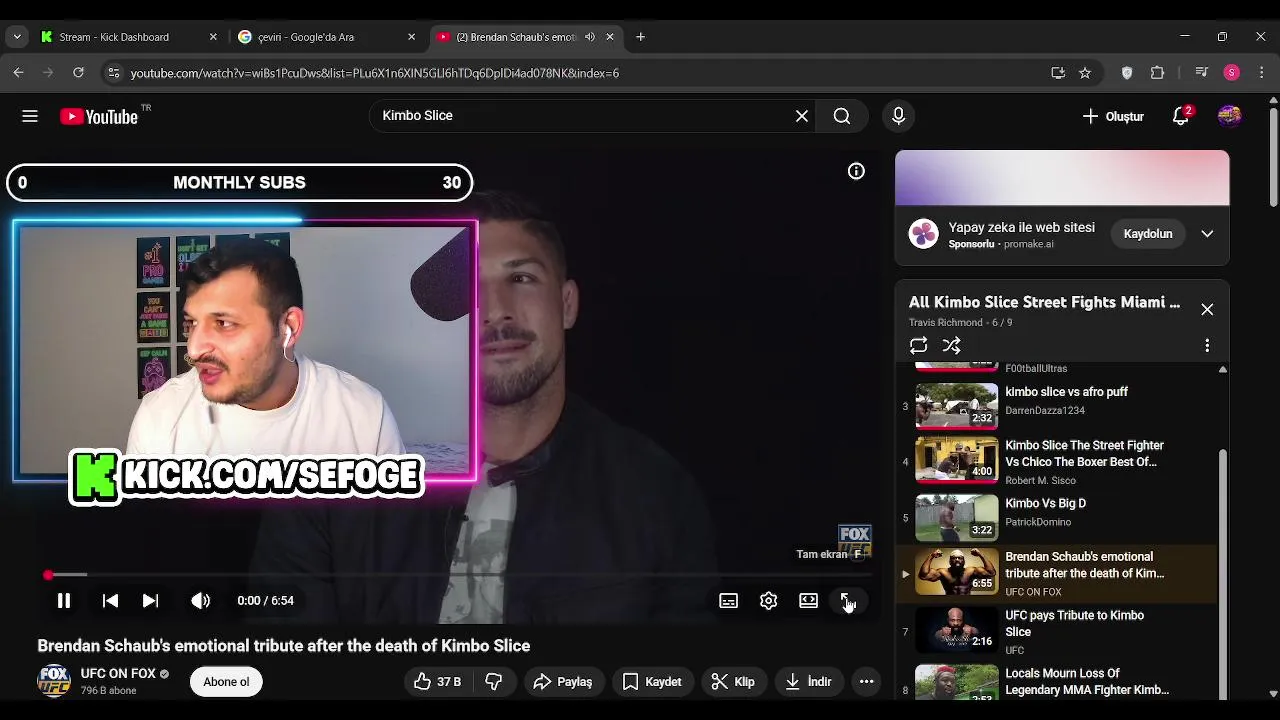1280x720 pixels.
Task: Click the search magnifier button
Action: (842, 116)
